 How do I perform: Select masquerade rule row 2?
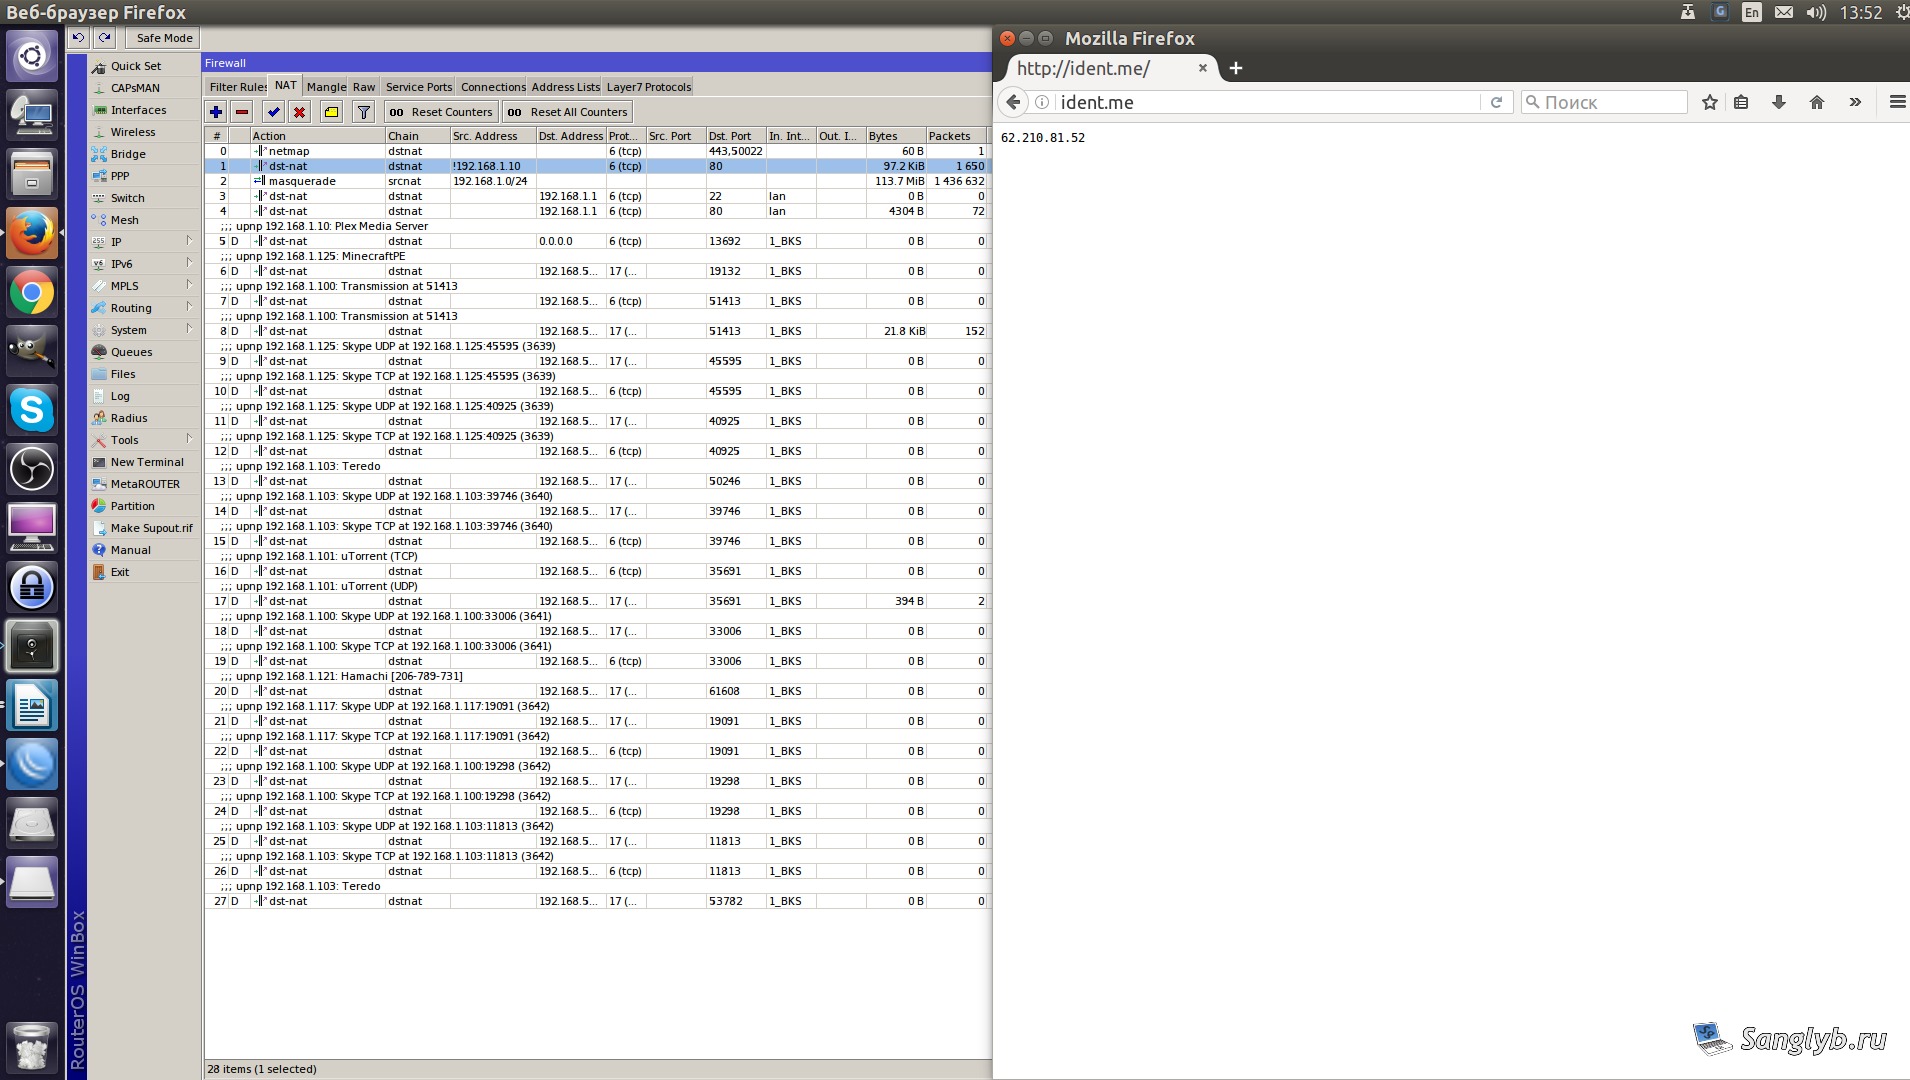tap(597, 181)
